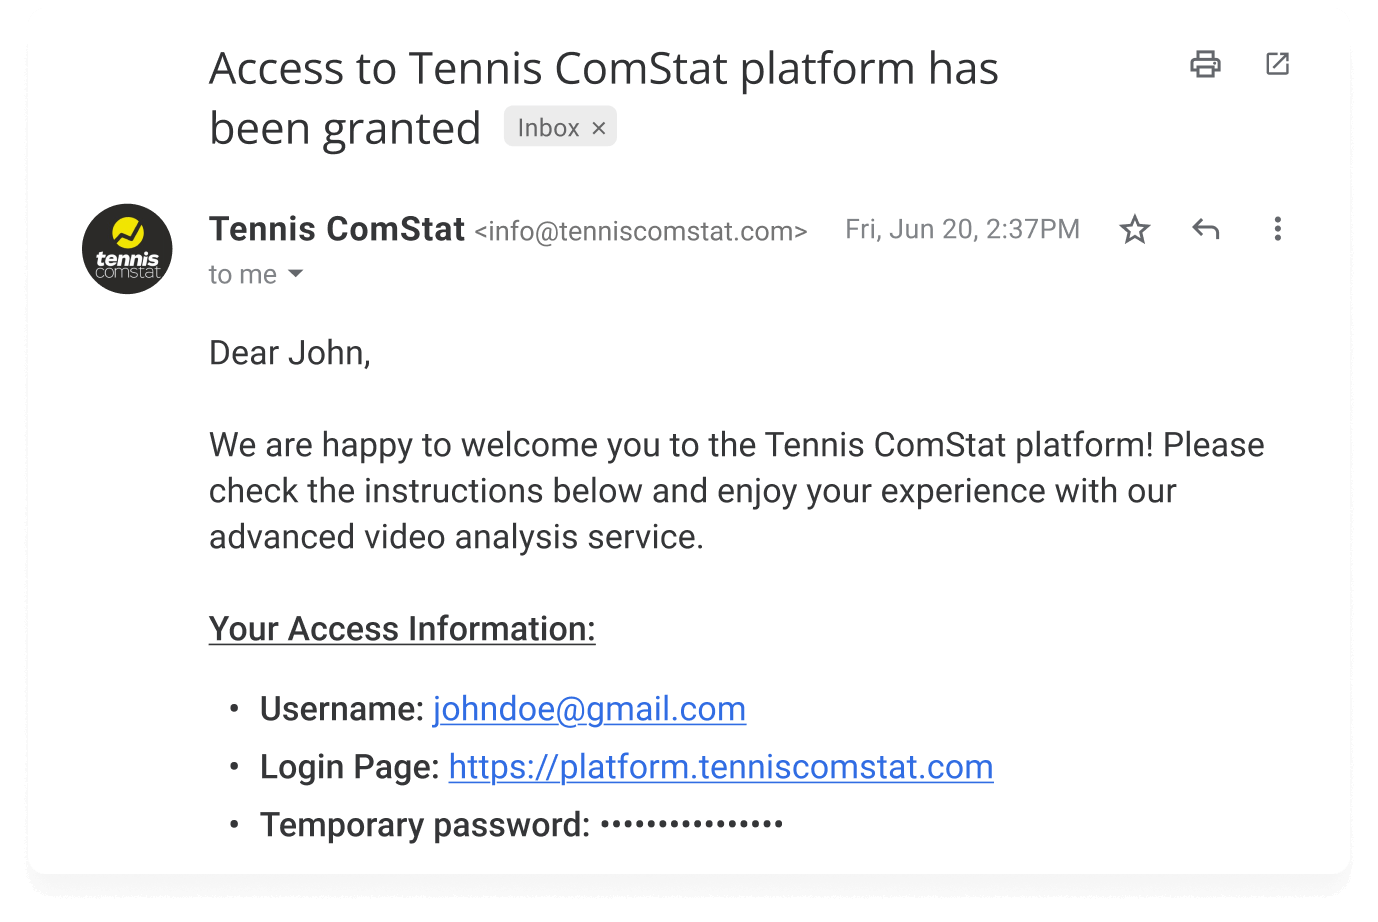Click the 'Your Access Information' heading
Screen dimensions: 1378x922
tap(402, 629)
